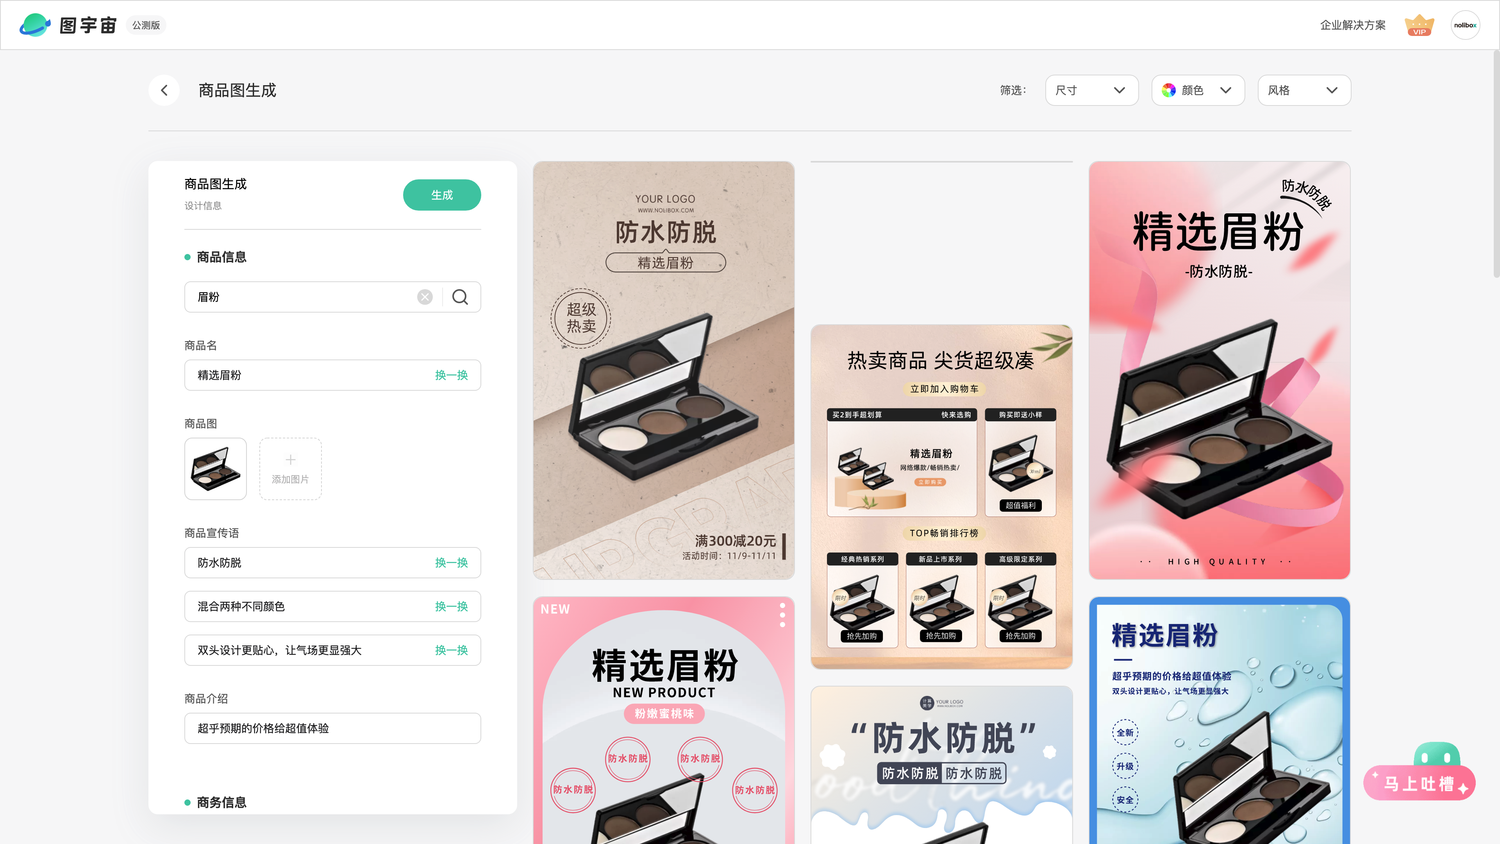Open the 风格 style dropdown

[x=1304, y=90]
